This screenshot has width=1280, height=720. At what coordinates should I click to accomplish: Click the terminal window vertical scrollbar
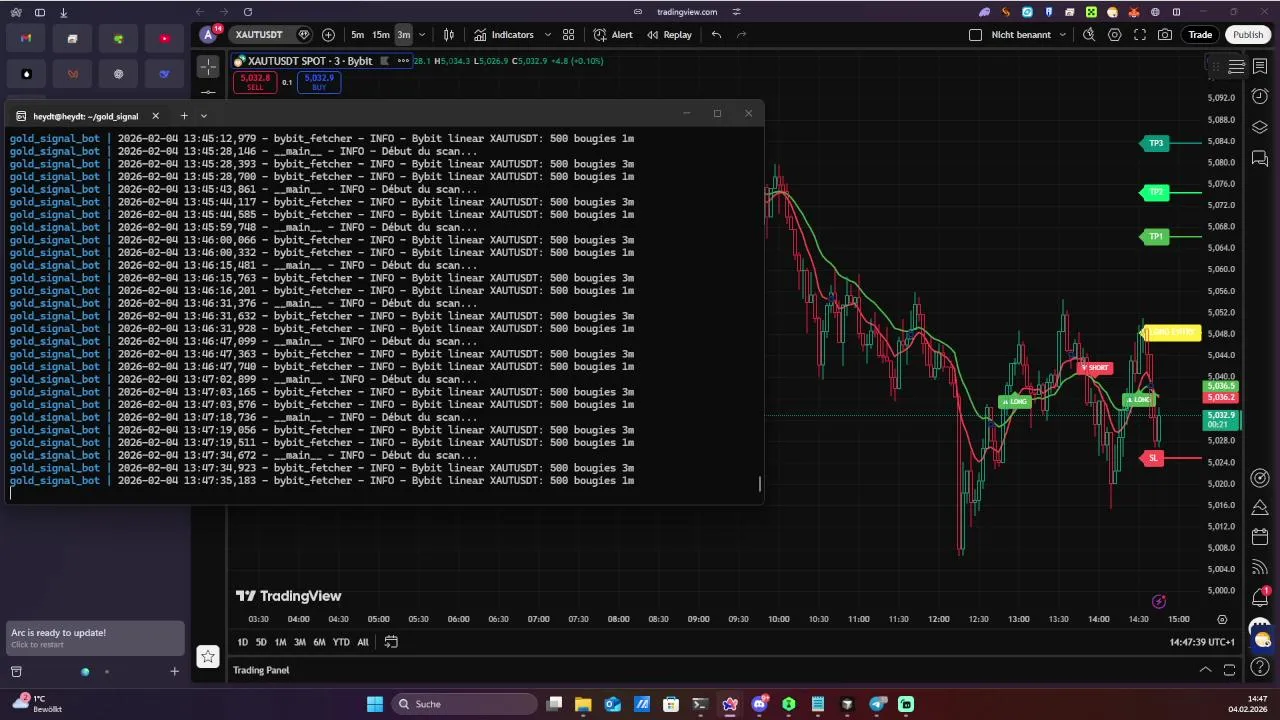tap(760, 484)
